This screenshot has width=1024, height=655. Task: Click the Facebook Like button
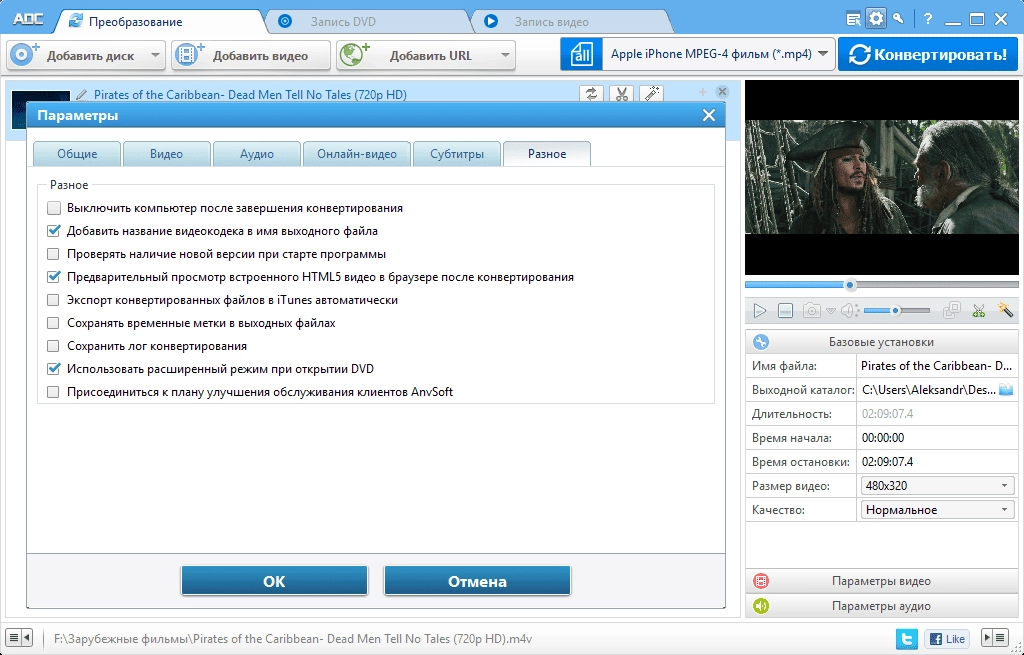click(x=946, y=638)
